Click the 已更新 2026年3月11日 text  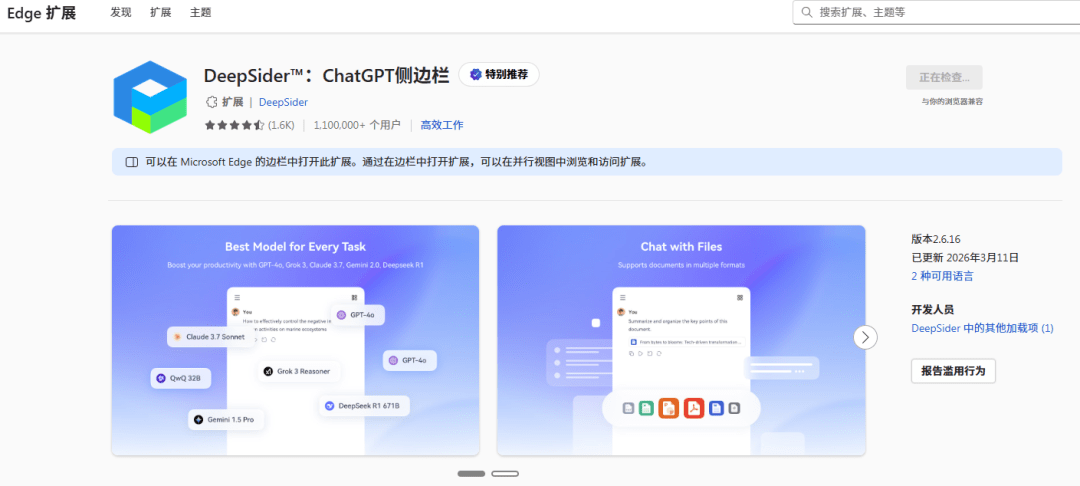[965, 258]
